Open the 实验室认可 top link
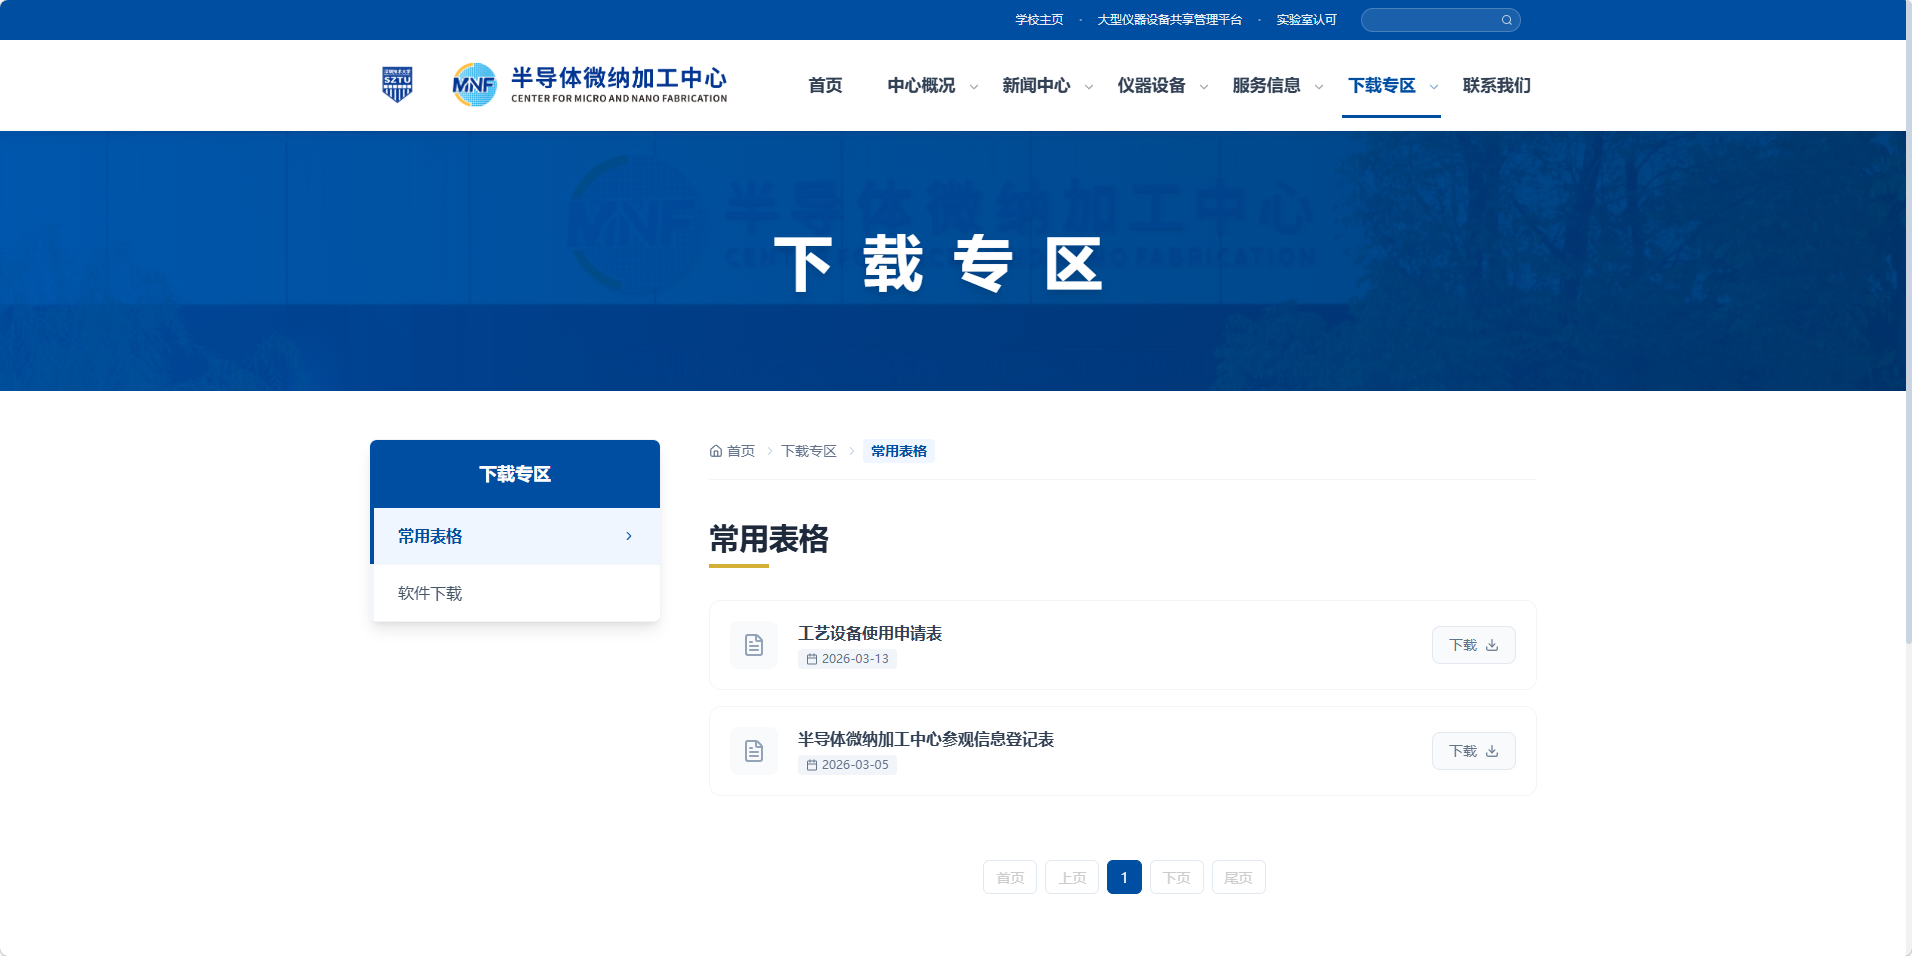 1306,20
